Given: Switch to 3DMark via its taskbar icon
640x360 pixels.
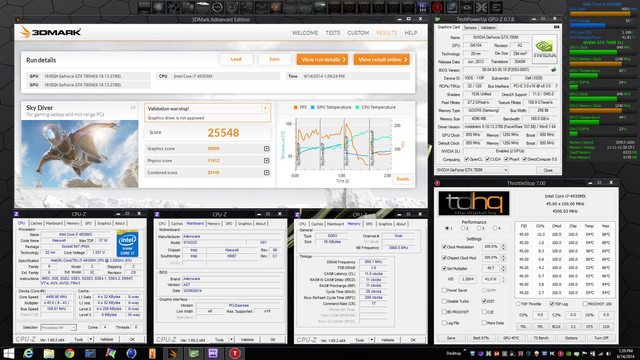Looking at the screenshot, I should tap(173, 353).
